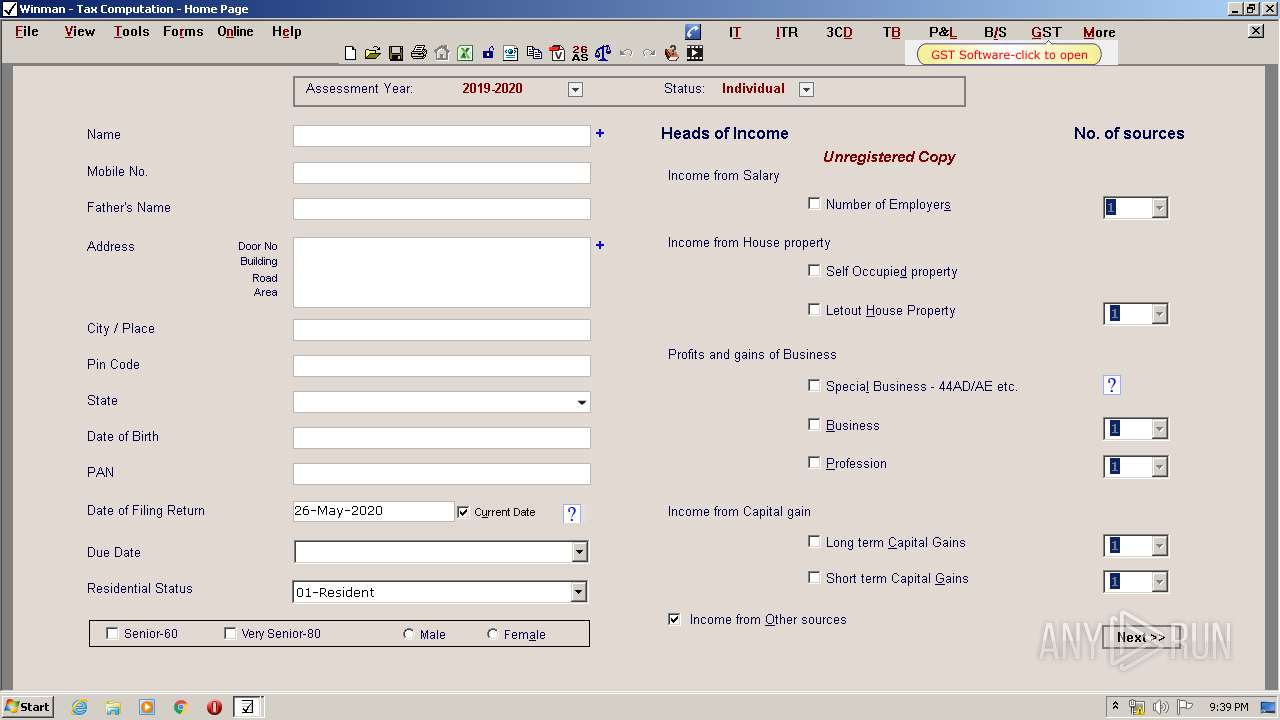Click plus icon beside Address field
The height and width of the screenshot is (720, 1280).
coord(600,245)
